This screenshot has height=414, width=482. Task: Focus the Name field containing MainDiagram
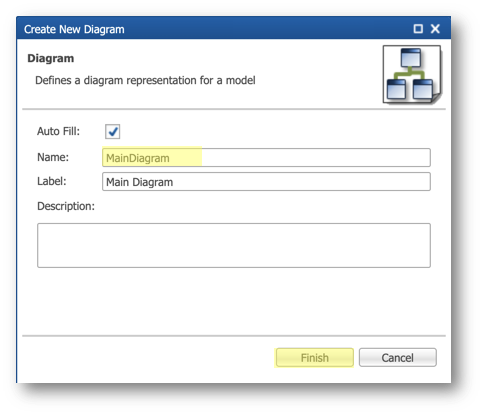266,158
